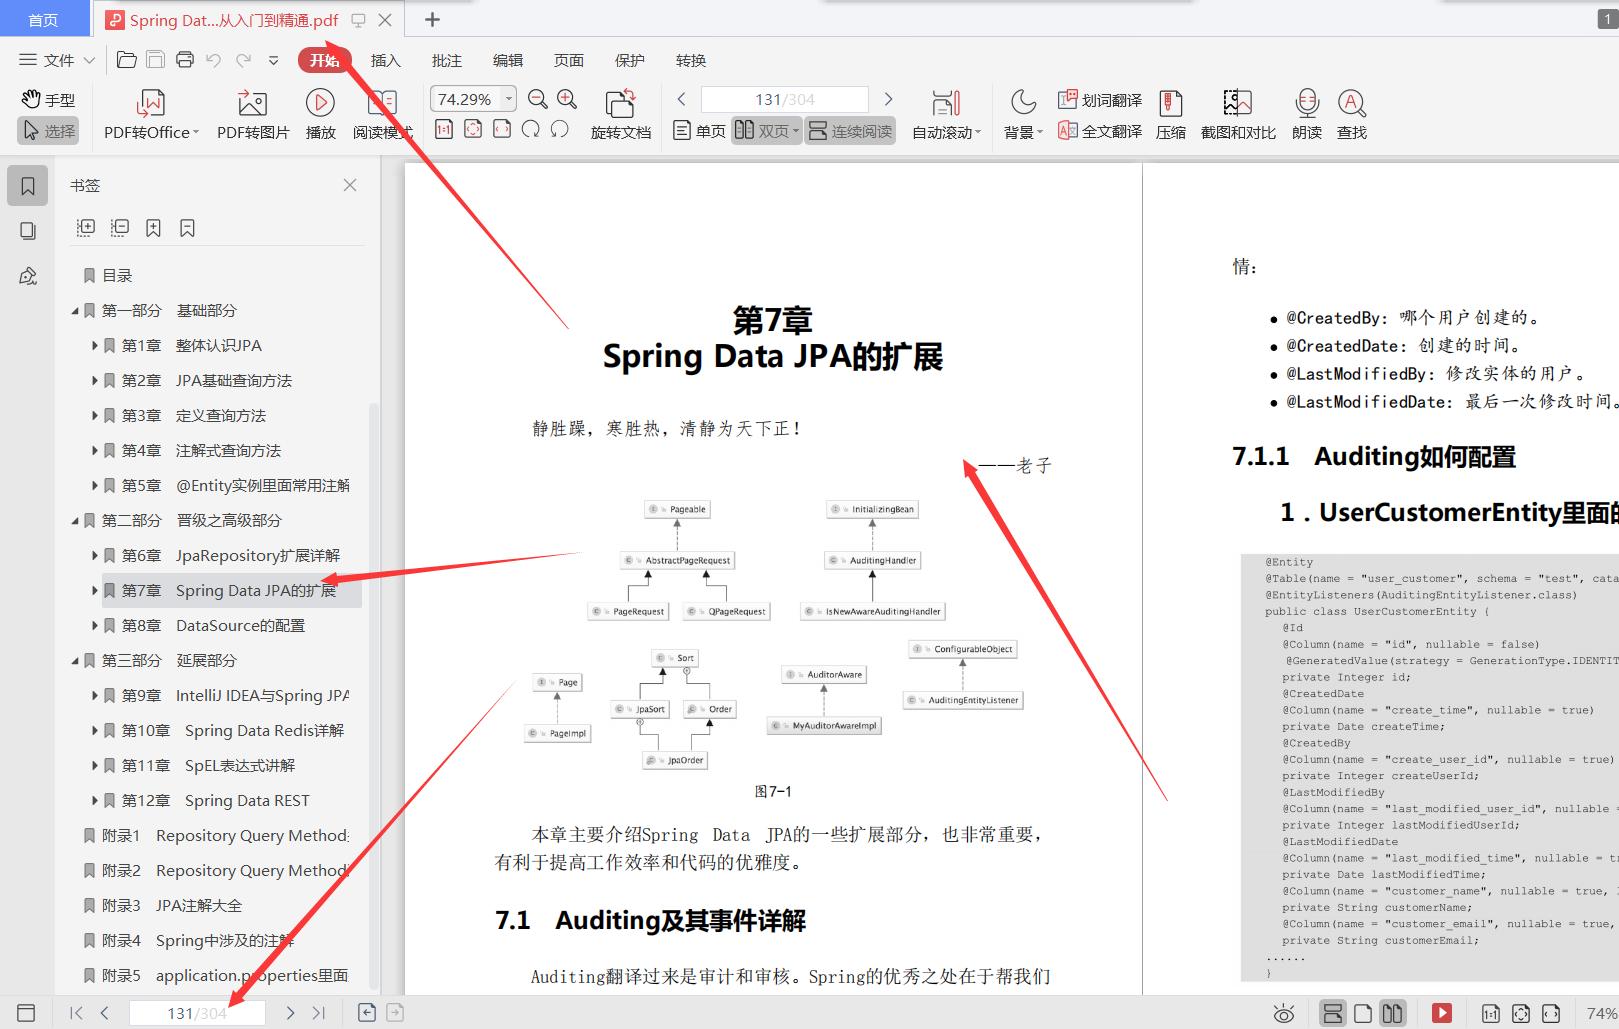Go to previous page arrow in toolbar
The height and width of the screenshot is (1029, 1619).
[682, 99]
